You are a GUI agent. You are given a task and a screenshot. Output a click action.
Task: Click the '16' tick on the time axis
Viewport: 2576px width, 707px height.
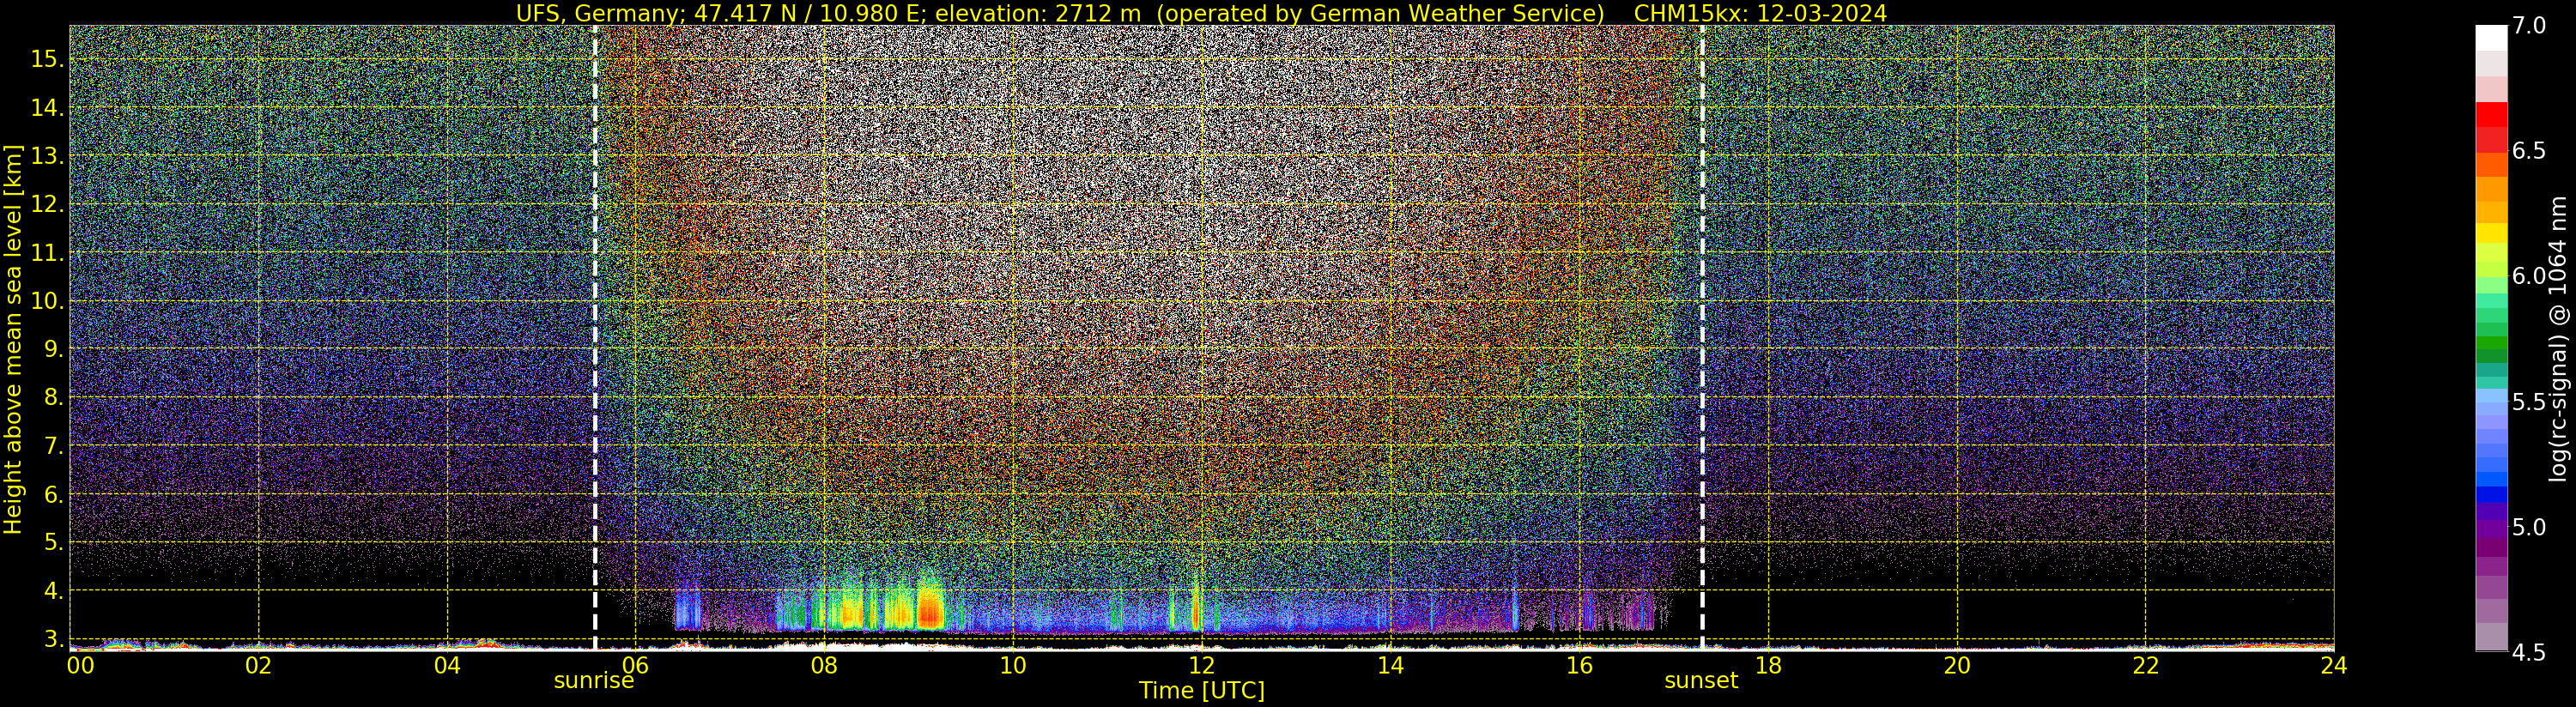pyautogui.click(x=1579, y=665)
